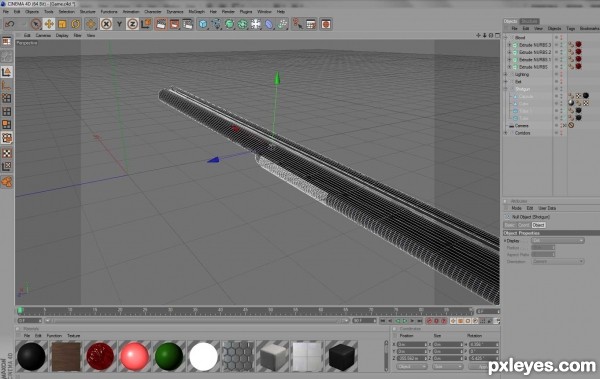Screen dimensions: 600x379
Task: Toggle the X axis lock
Action: [x=106, y=24]
